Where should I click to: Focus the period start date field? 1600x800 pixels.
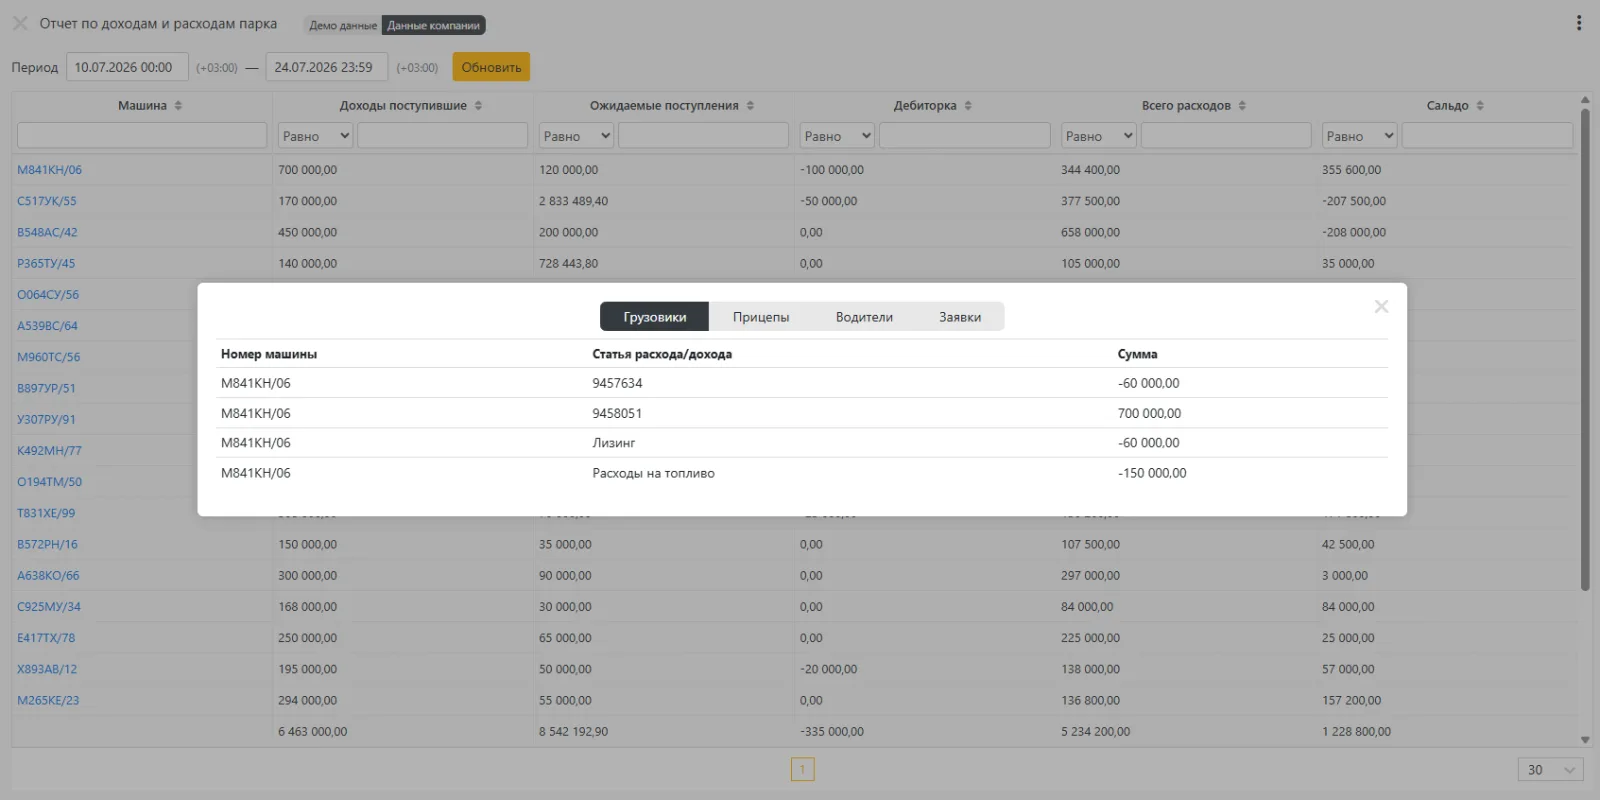click(127, 67)
